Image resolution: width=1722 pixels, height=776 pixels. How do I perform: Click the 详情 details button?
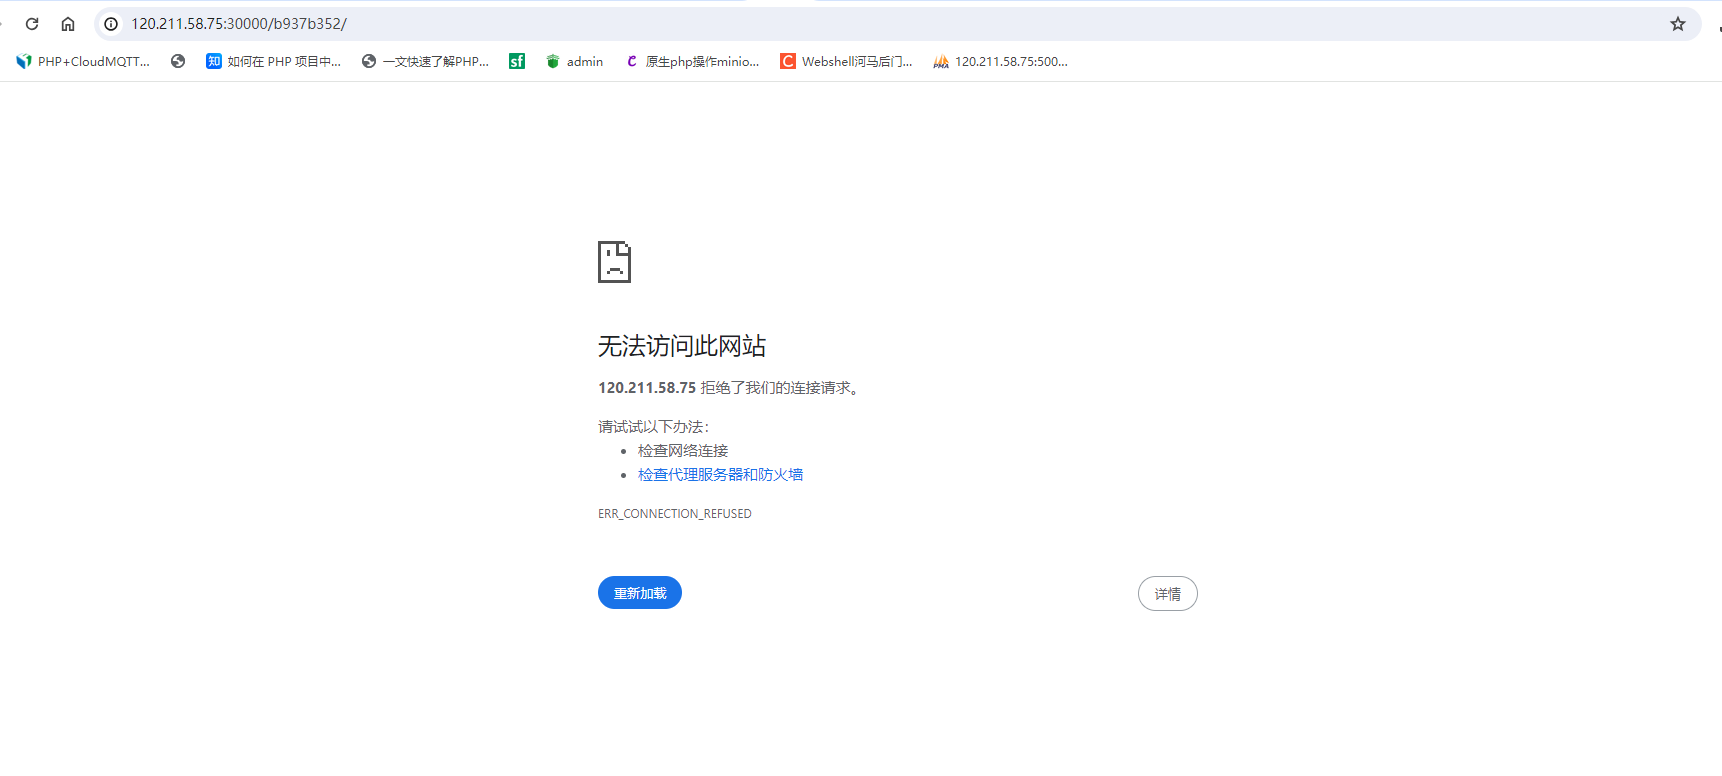(x=1168, y=594)
